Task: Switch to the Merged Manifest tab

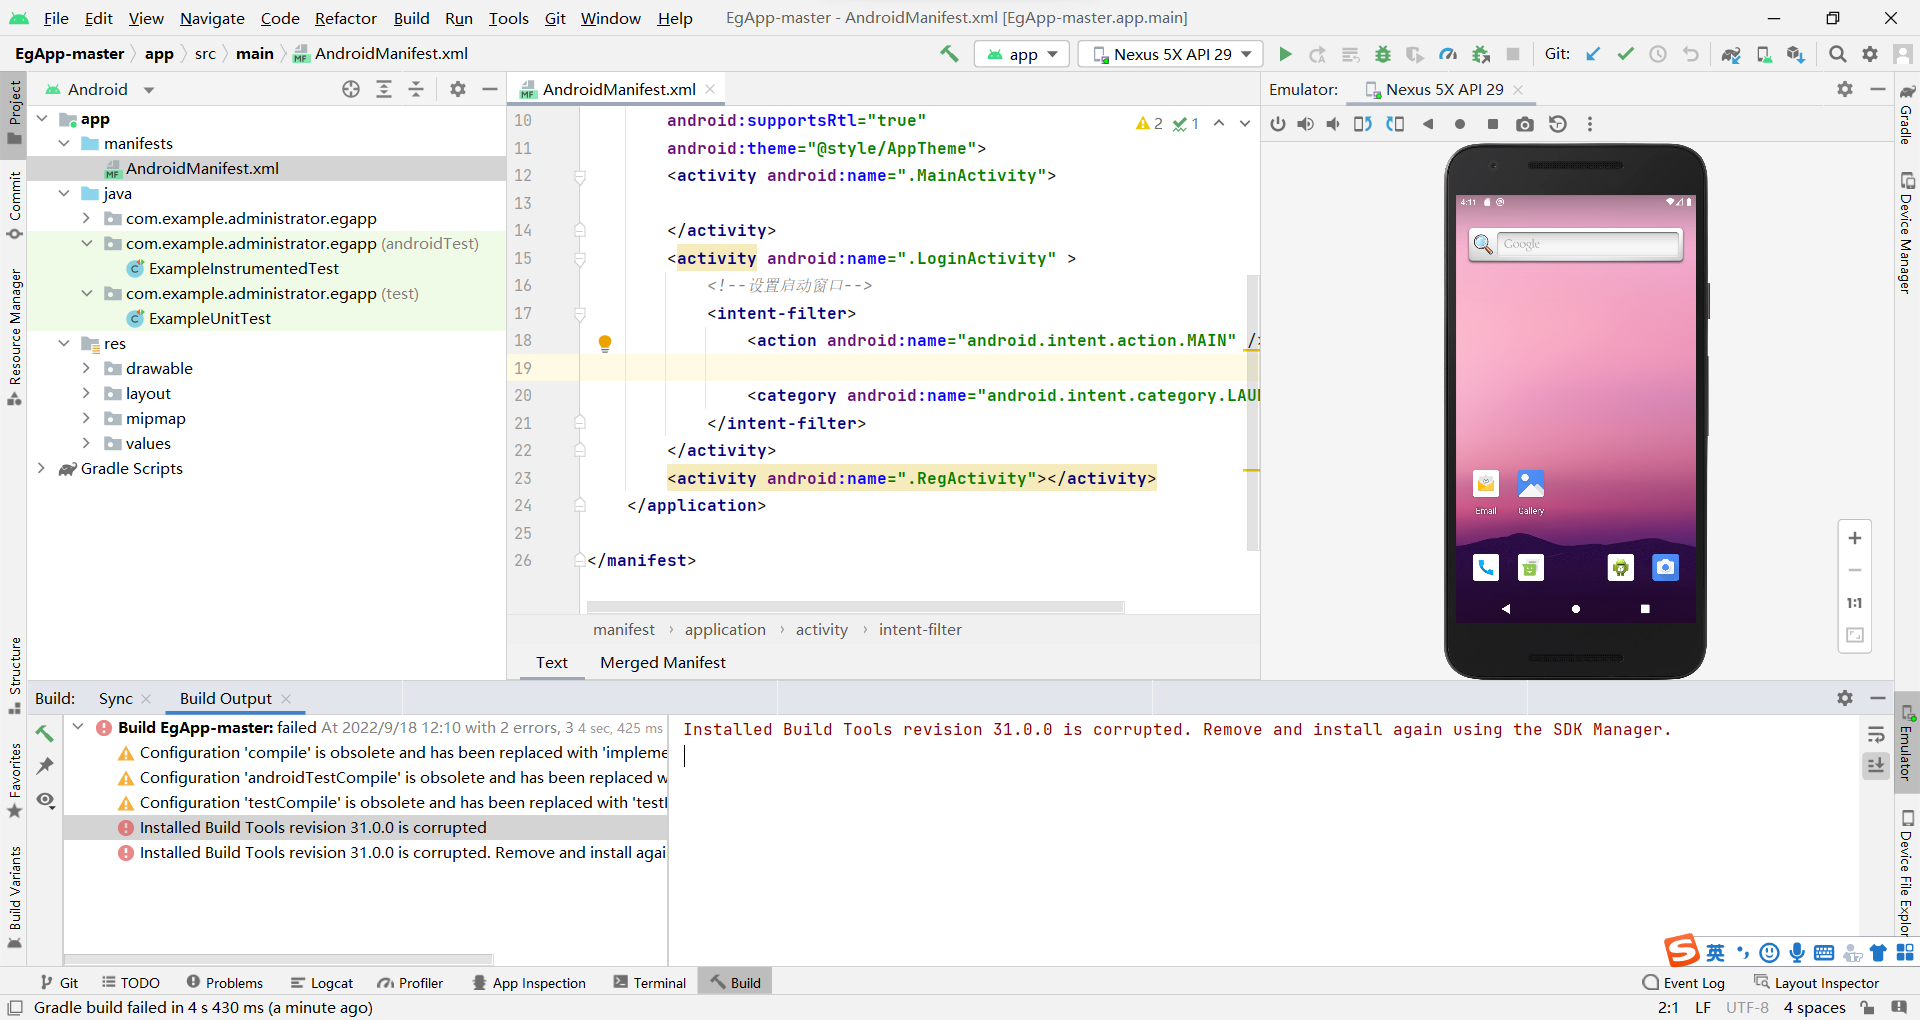Action: pos(662,662)
